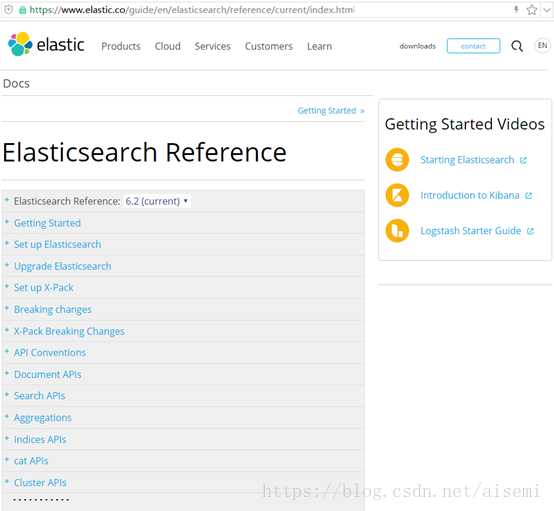This screenshot has width=554, height=511.
Task: Follow the Getting Started » next-page link
Action: click(331, 111)
